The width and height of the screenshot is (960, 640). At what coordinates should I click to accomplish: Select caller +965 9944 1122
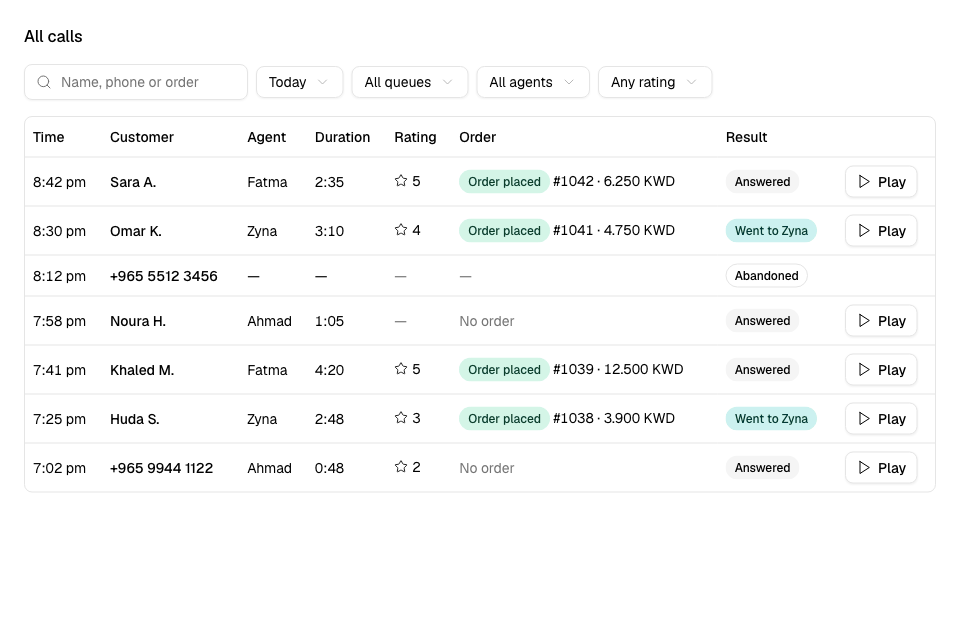(162, 468)
